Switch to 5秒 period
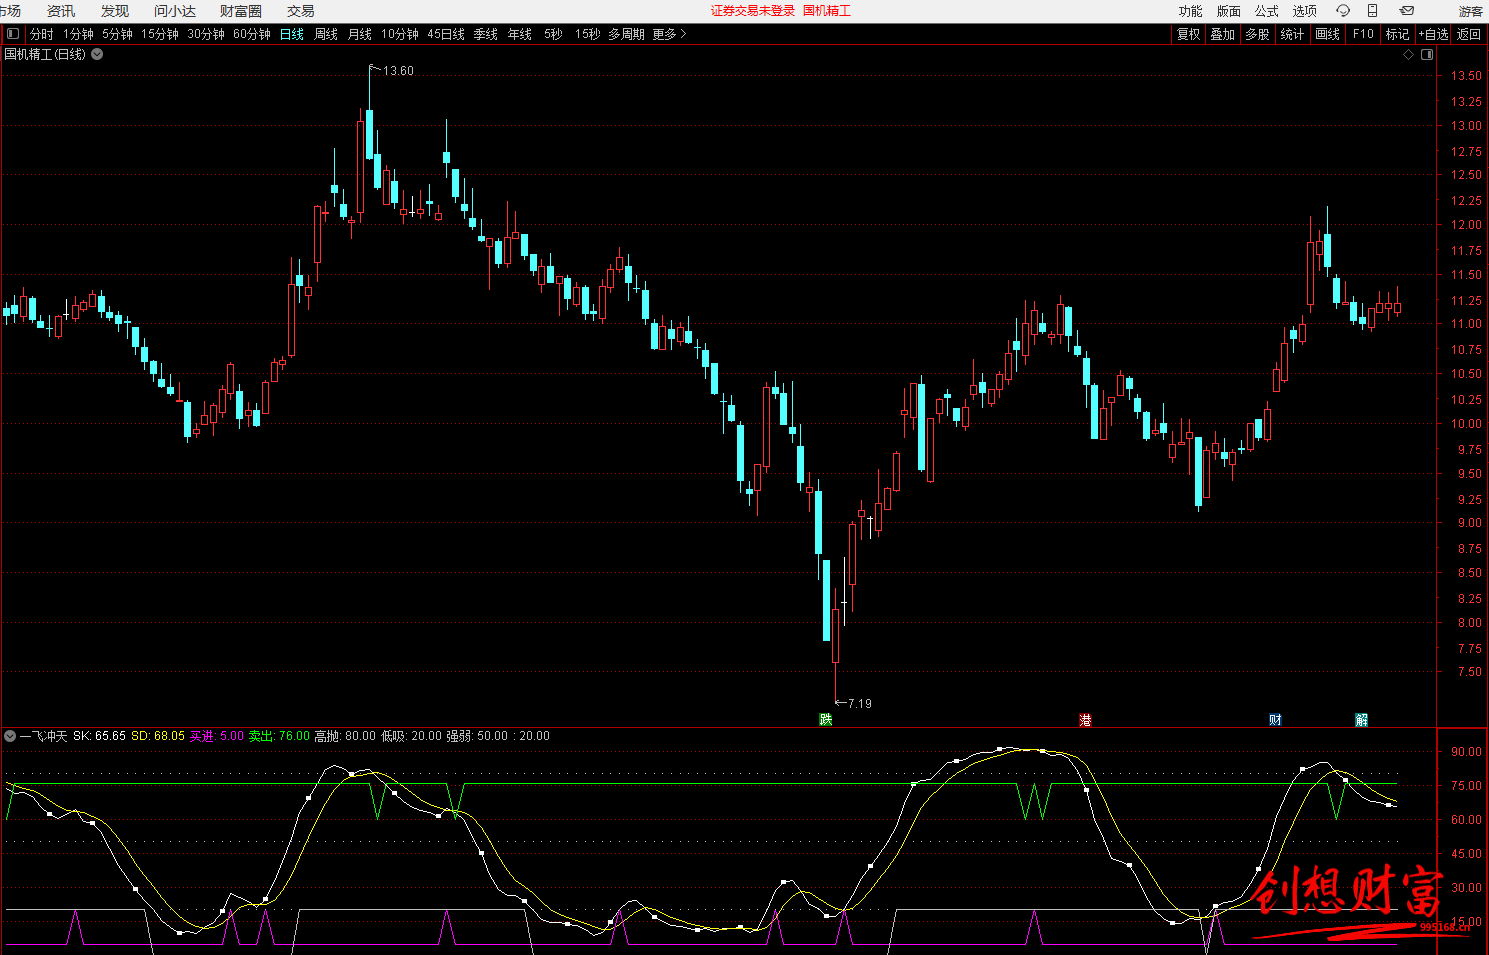 [x=554, y=34]
